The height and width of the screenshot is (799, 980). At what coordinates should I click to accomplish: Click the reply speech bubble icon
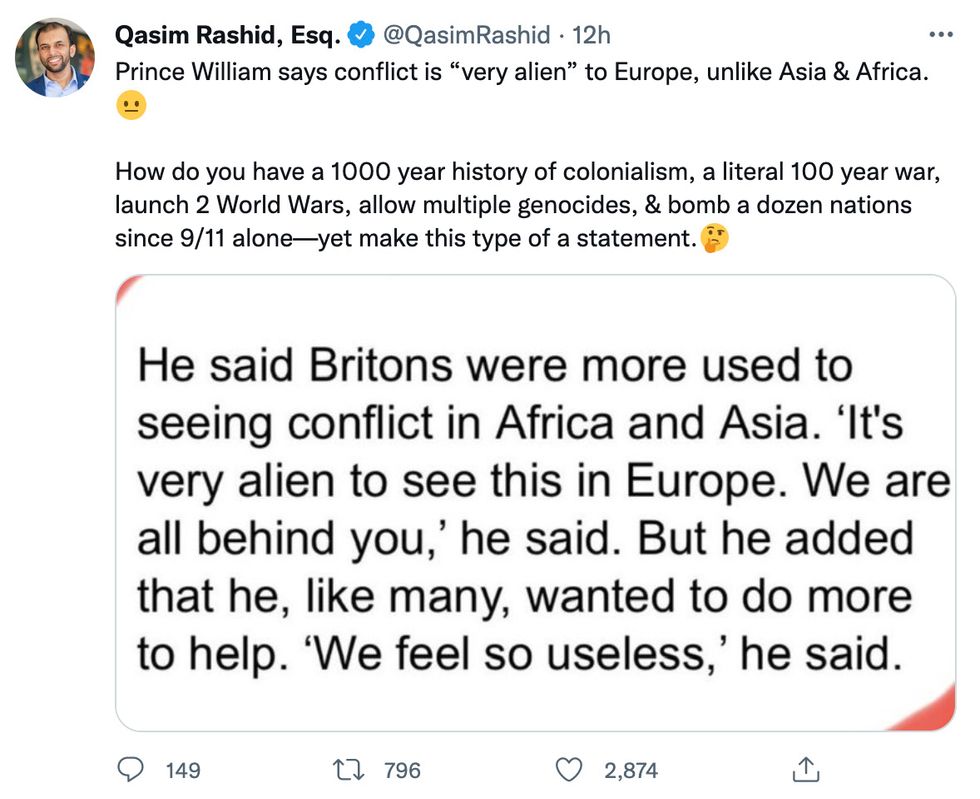[131, 770]
